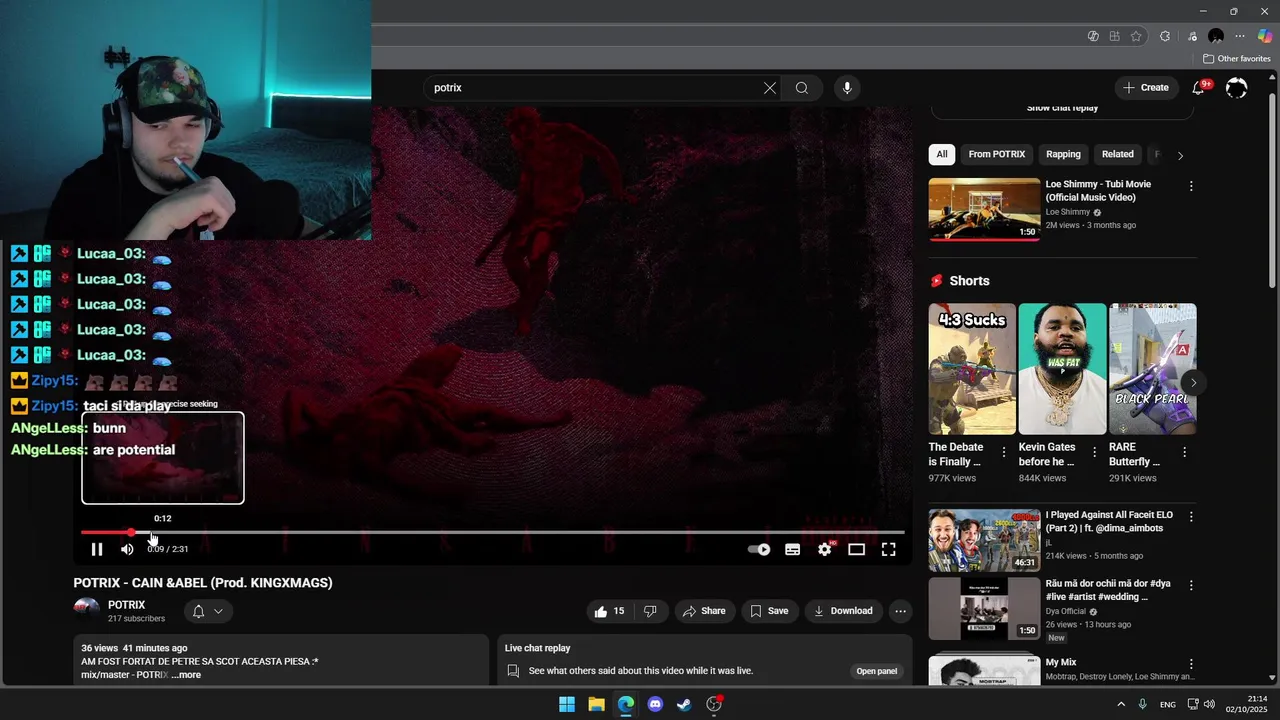Open notification bell dropdown for POTRIX channel
1280x720 pixels.
208,611
